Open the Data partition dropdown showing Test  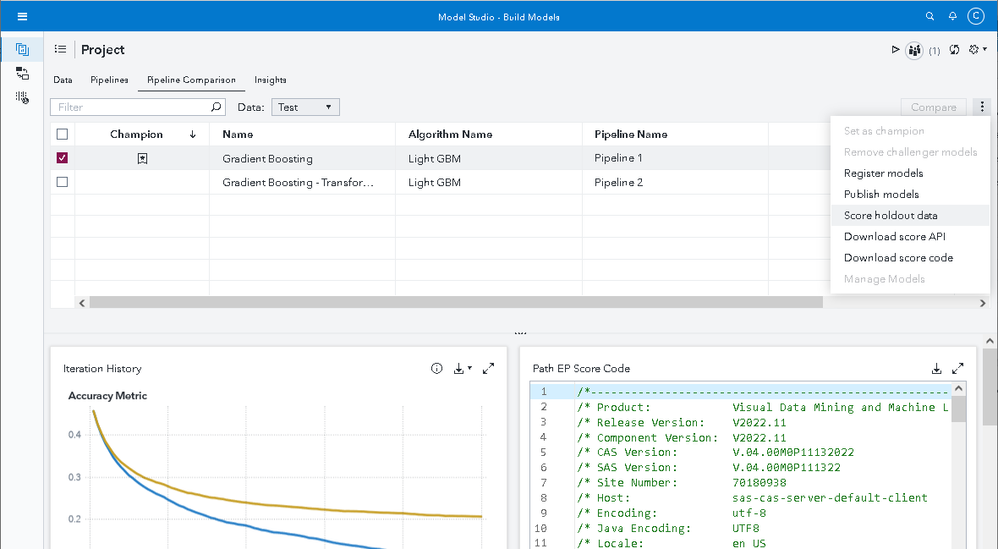[x=305, y=107]
